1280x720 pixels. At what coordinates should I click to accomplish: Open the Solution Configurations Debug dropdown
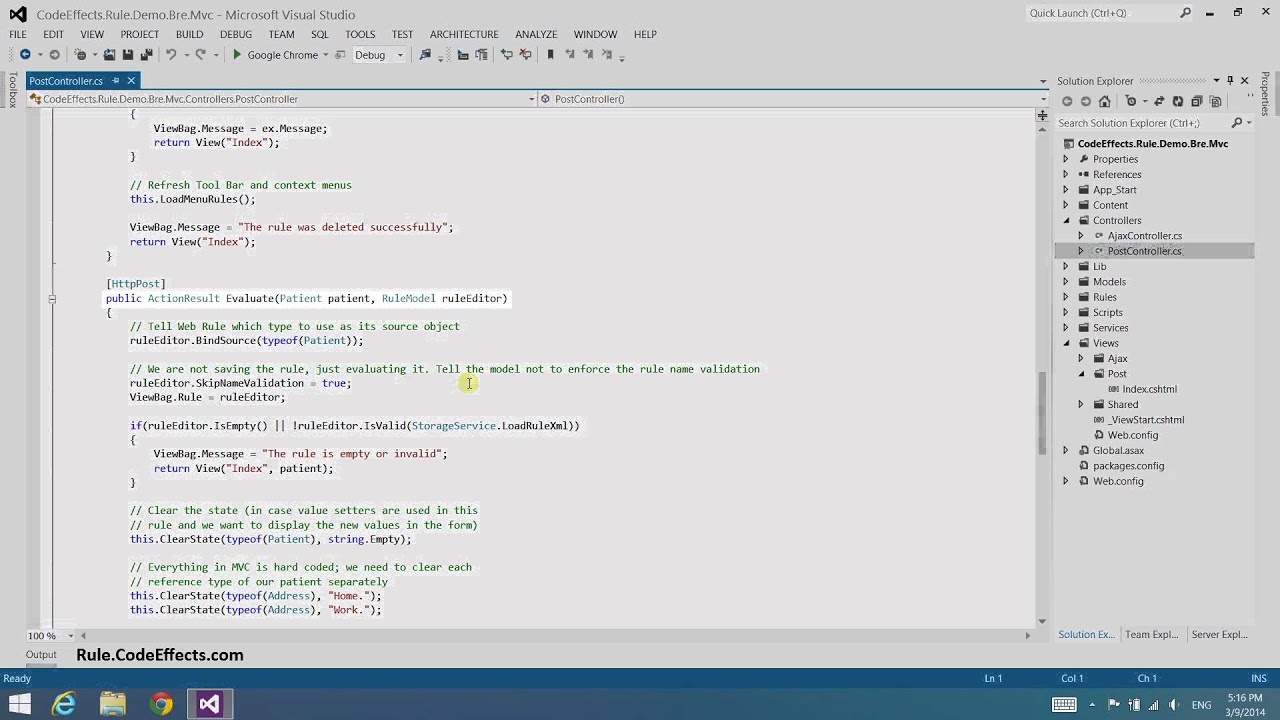(400, 55)
